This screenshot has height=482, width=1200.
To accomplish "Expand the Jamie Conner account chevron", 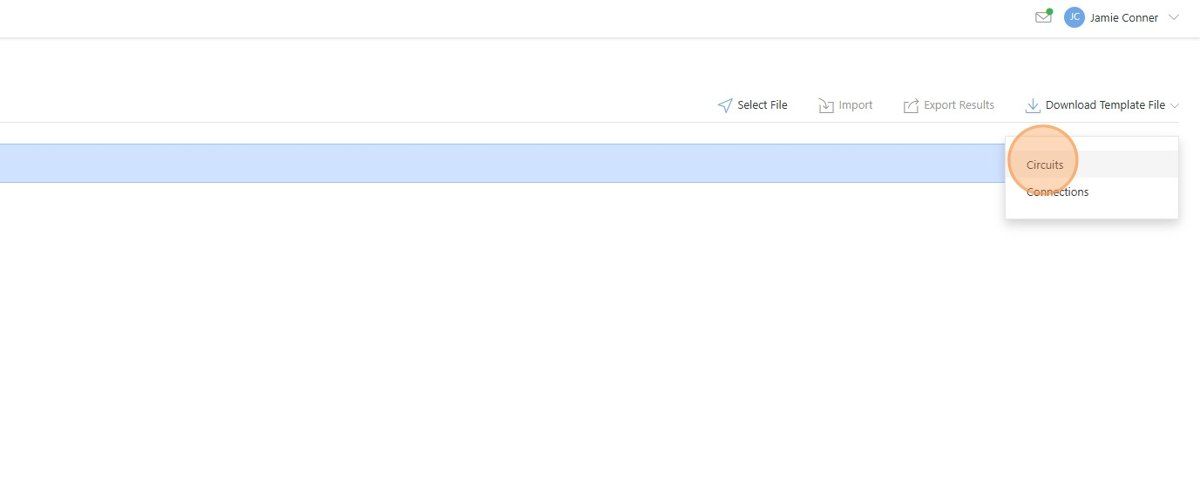I will point(1174,17).
